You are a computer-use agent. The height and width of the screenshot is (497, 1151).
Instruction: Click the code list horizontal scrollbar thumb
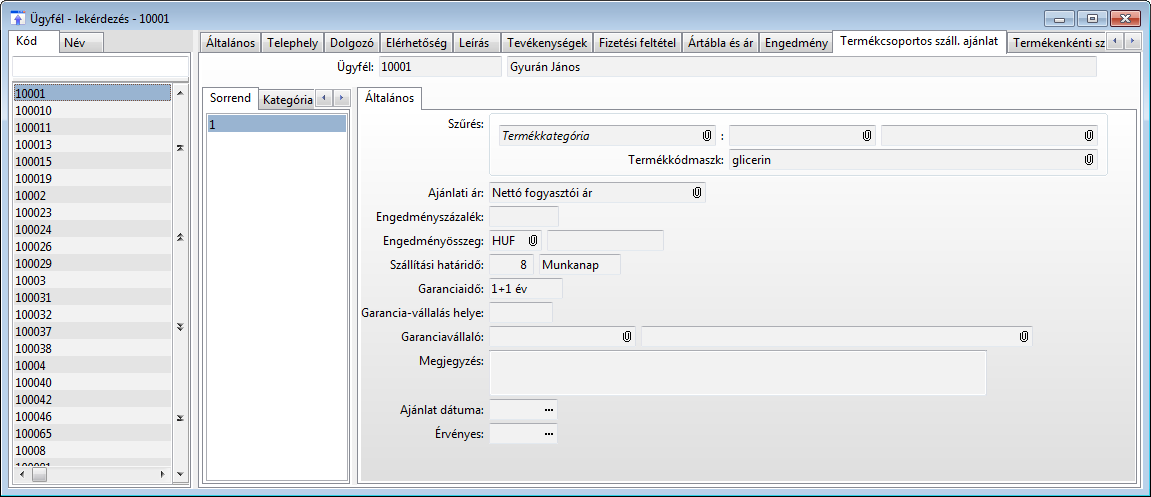pos(39,475)
